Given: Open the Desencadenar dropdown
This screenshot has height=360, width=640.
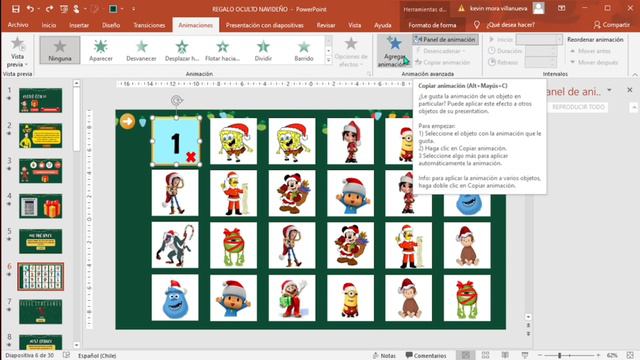Looking at the screenshot, I should point(442,51).
